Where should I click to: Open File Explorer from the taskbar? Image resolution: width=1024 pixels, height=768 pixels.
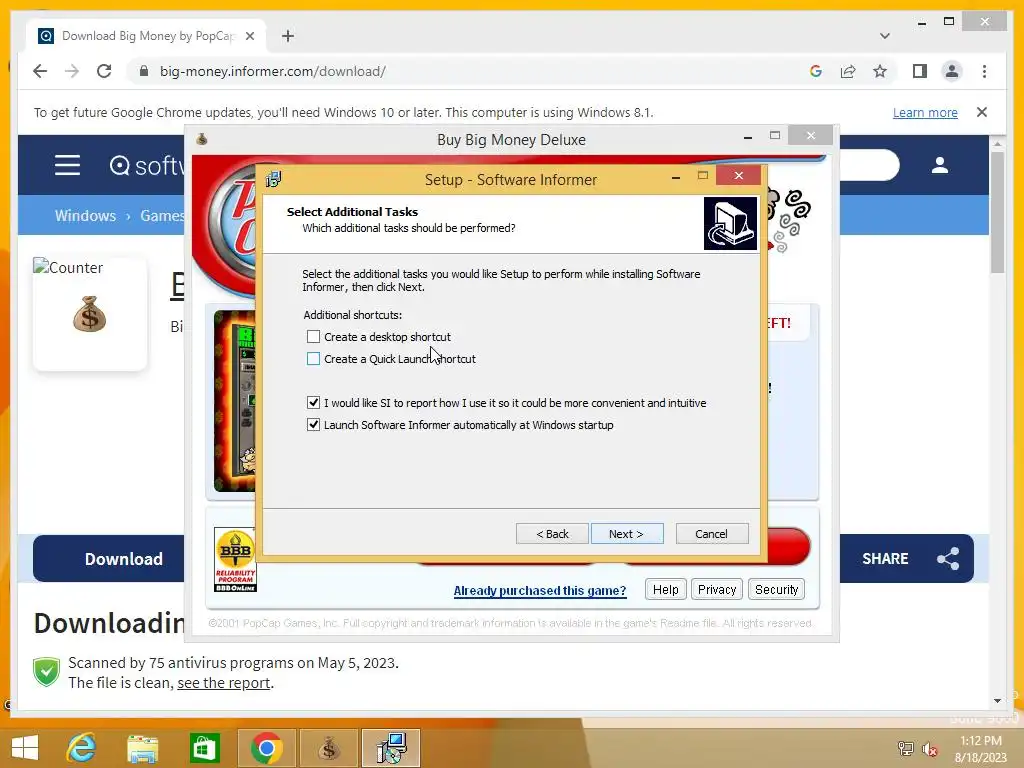[x=143, y=748]
